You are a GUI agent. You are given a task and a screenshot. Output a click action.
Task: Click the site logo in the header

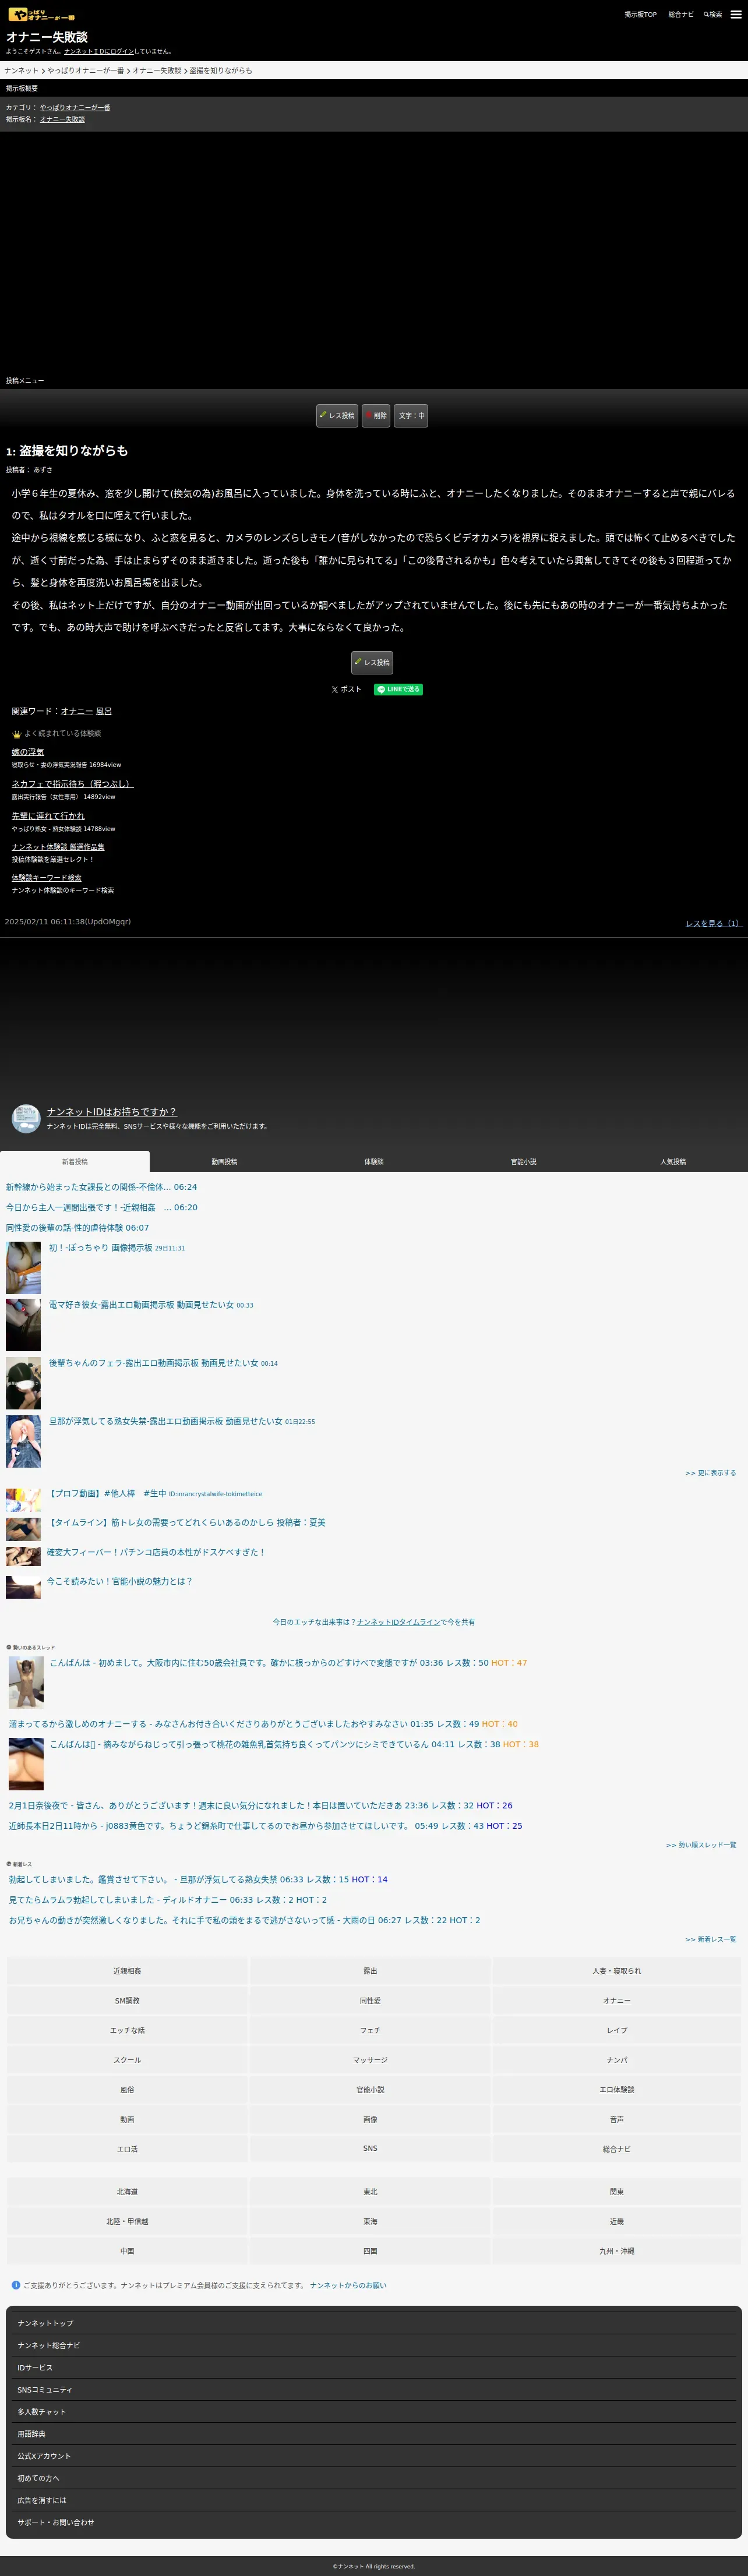(x=41, y=14)
